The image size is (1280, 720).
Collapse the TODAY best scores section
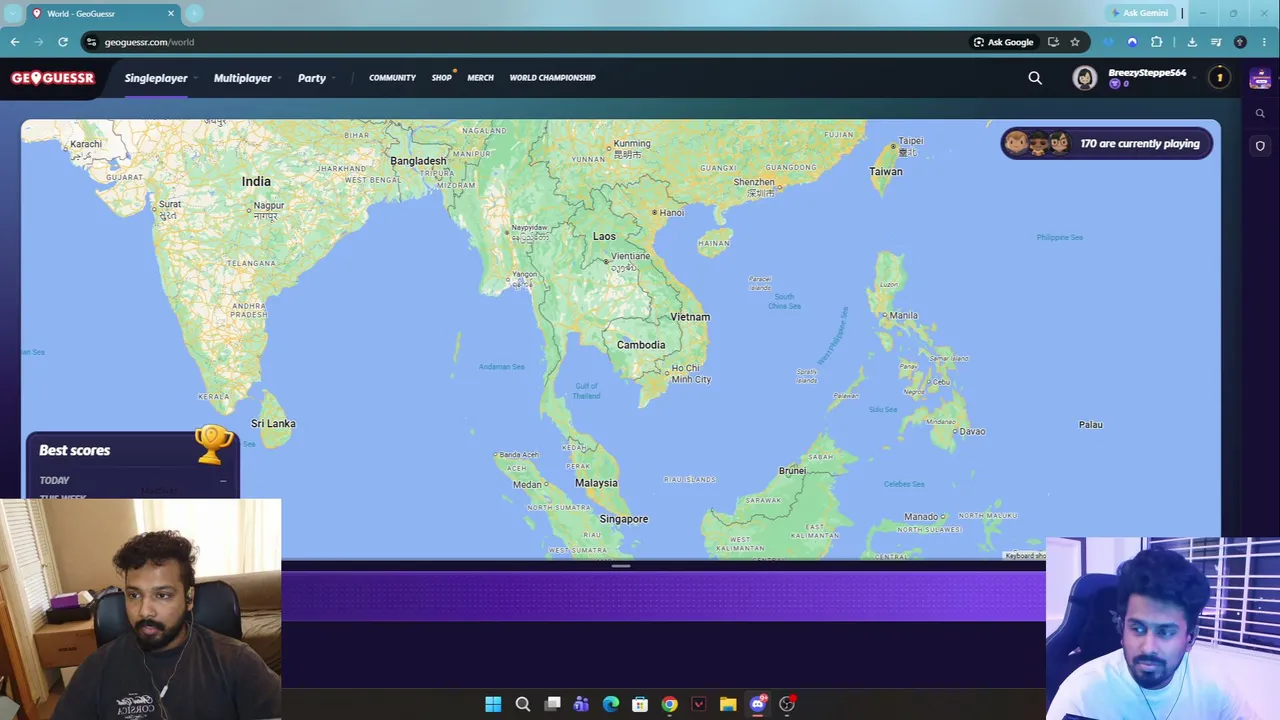click(x=223, y=481)
